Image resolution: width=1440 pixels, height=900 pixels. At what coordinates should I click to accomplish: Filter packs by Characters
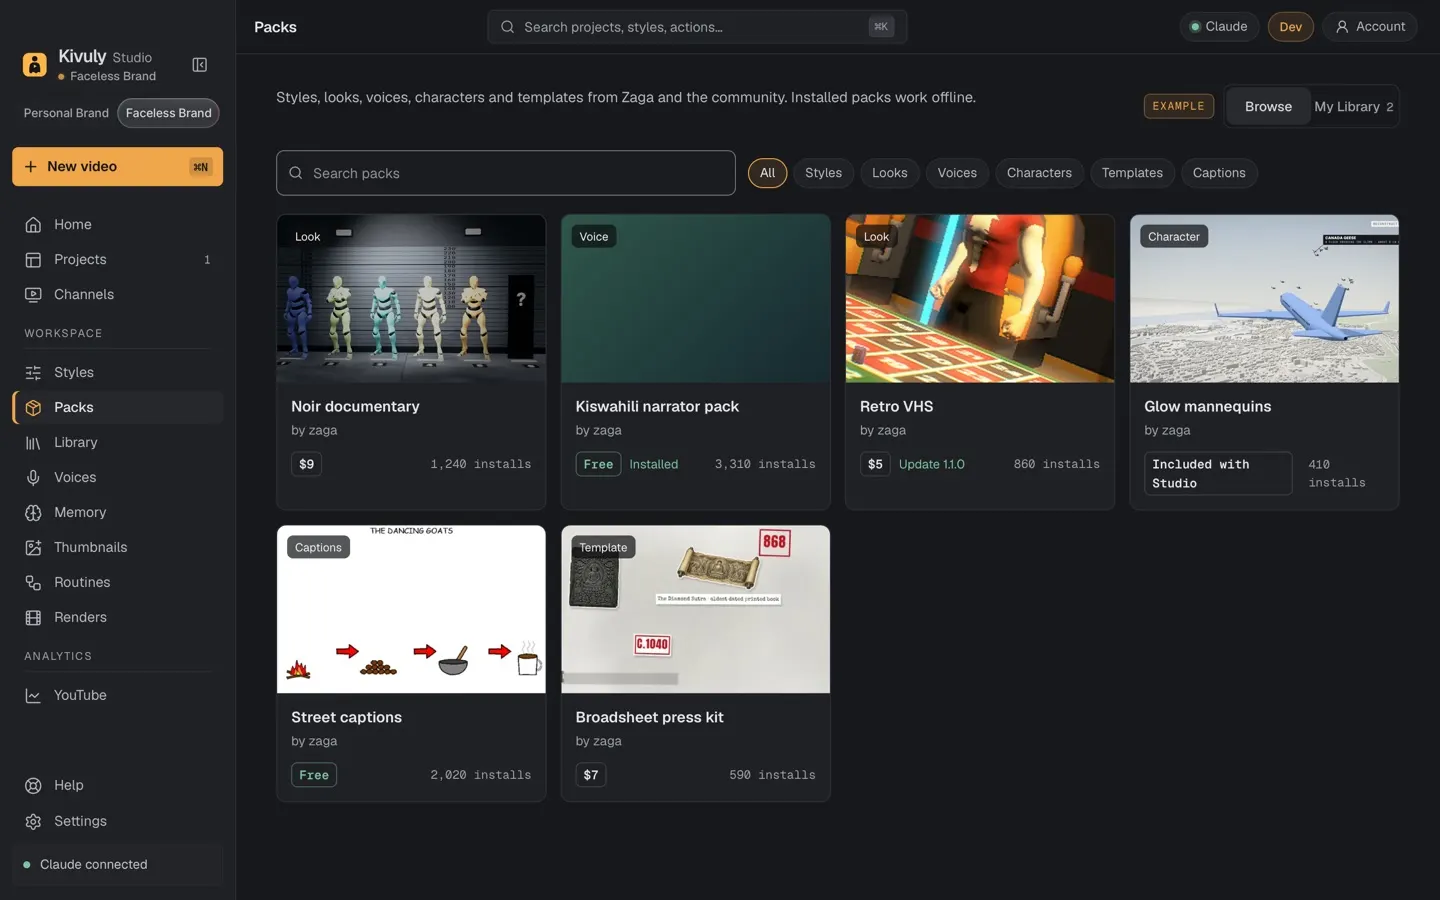point(1039,173)
